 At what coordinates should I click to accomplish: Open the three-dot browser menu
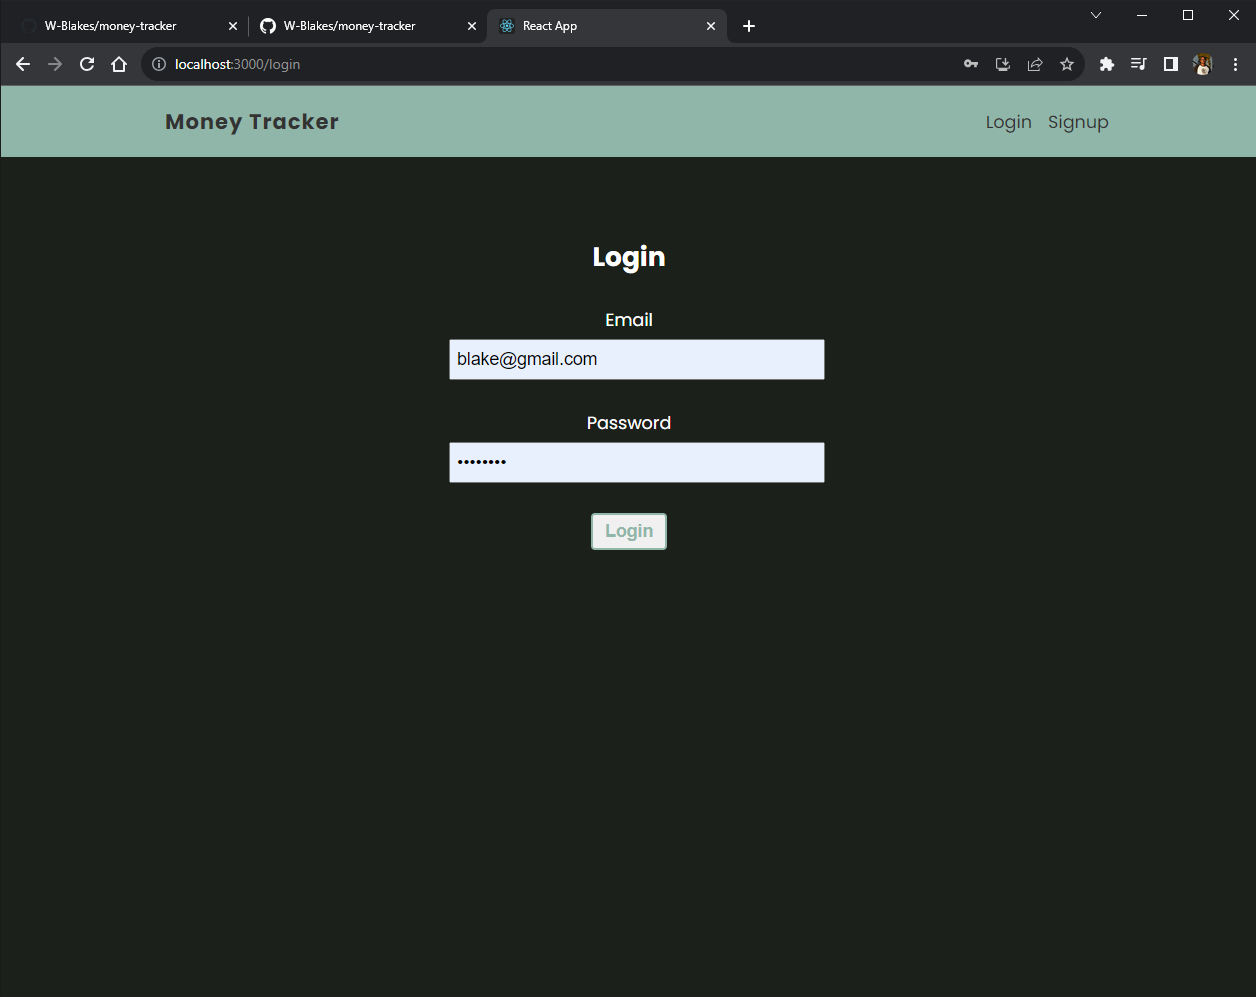point(1235,63)
